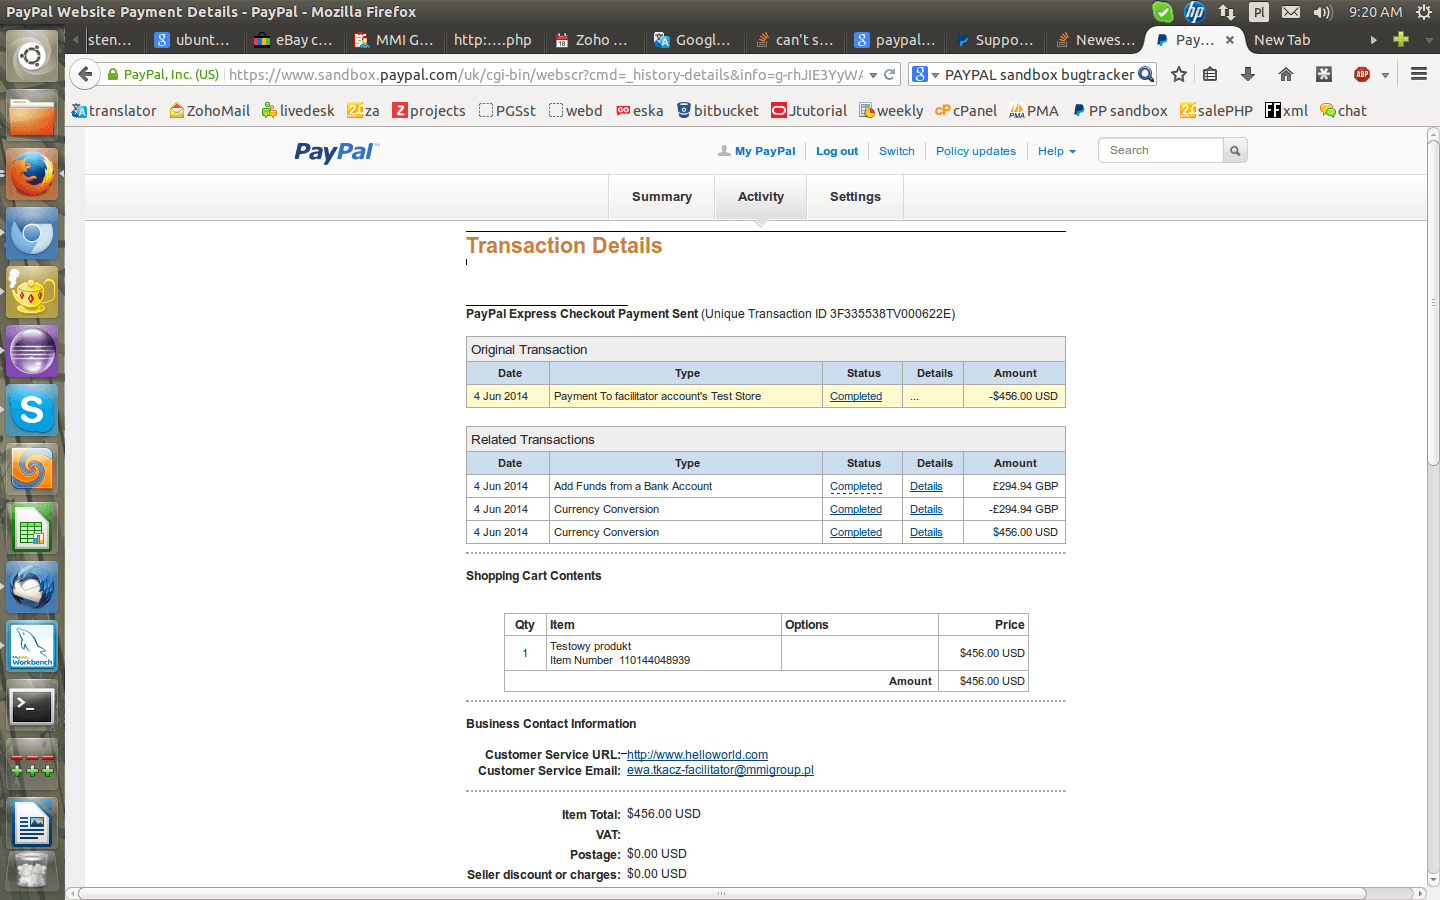Switch to the eBay browser tab
Image resolution: width=1440 pixels, height=900 pixels.
(294, 40)
